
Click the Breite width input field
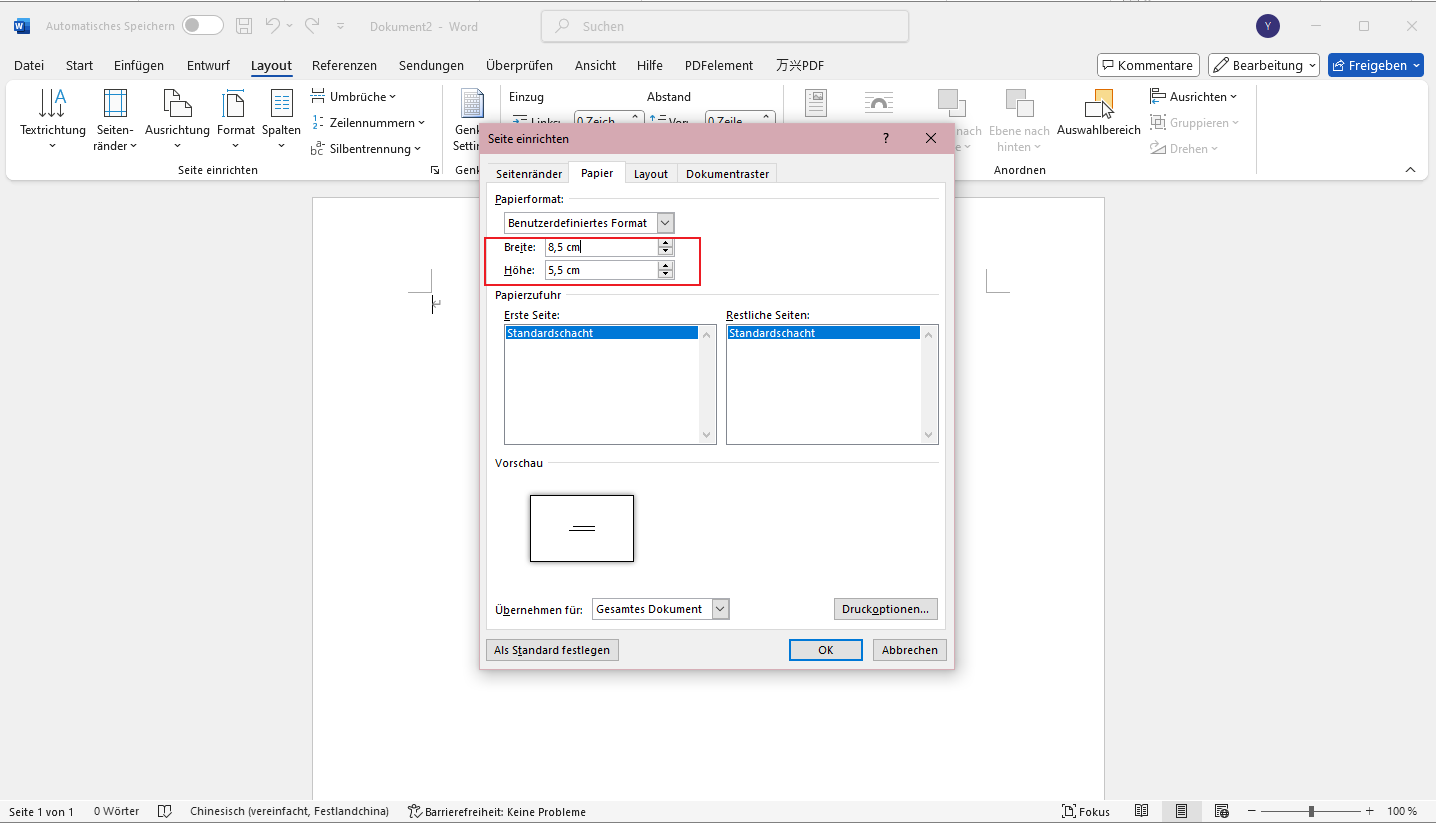(x=602, y=247)
